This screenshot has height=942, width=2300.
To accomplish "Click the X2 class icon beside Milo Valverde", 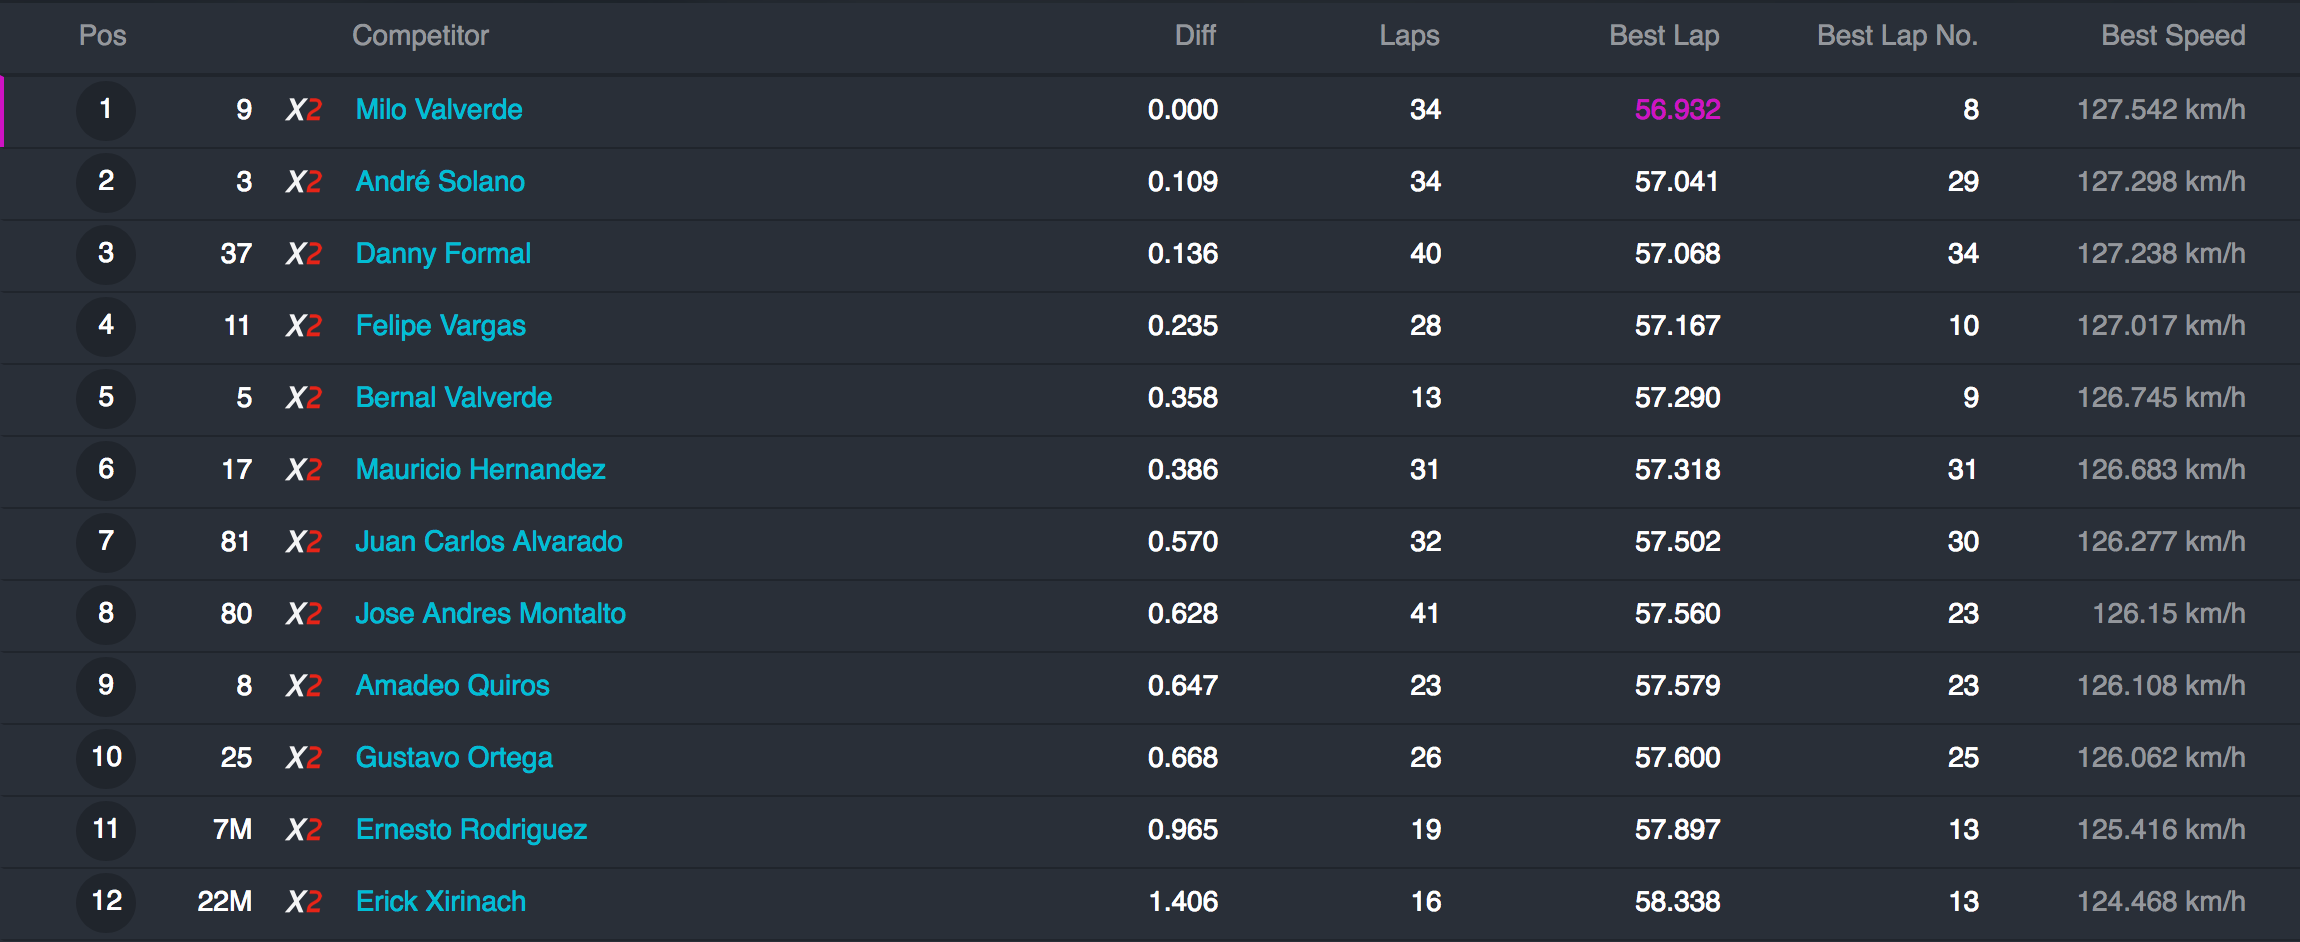I will [304, 110].
